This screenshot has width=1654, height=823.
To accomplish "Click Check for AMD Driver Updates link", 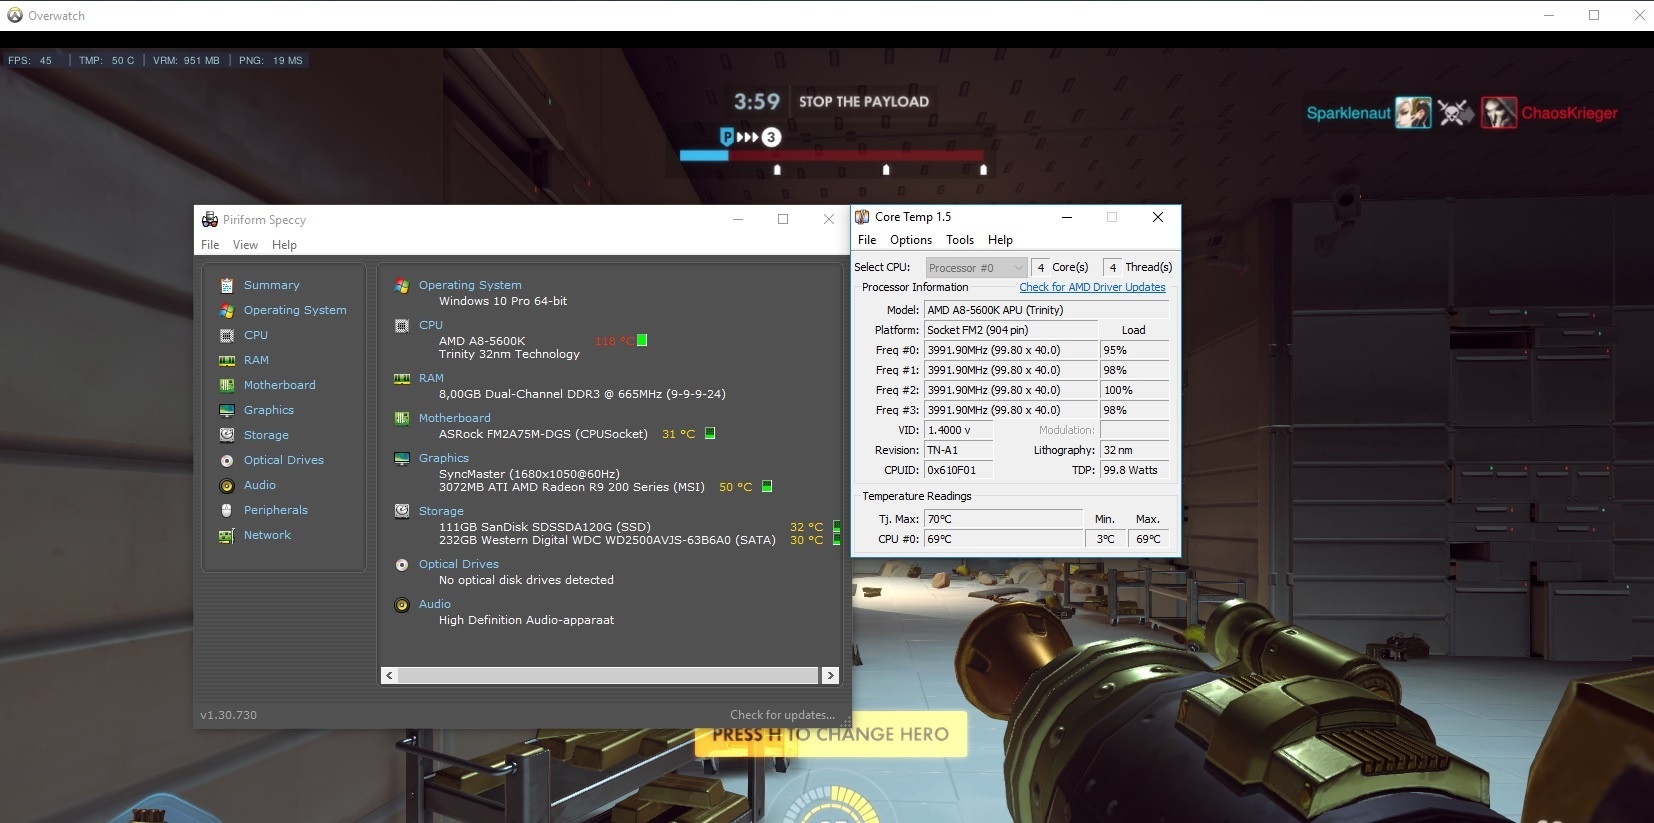I will tap(1092, 287).
